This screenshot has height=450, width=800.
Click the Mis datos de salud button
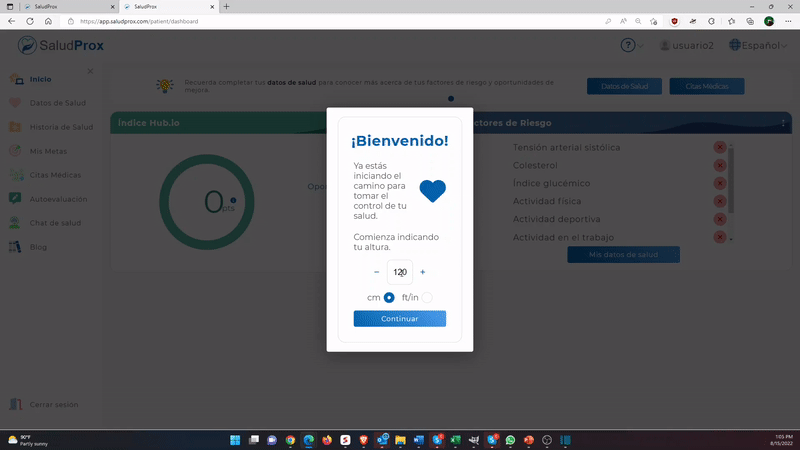point(623,255)
